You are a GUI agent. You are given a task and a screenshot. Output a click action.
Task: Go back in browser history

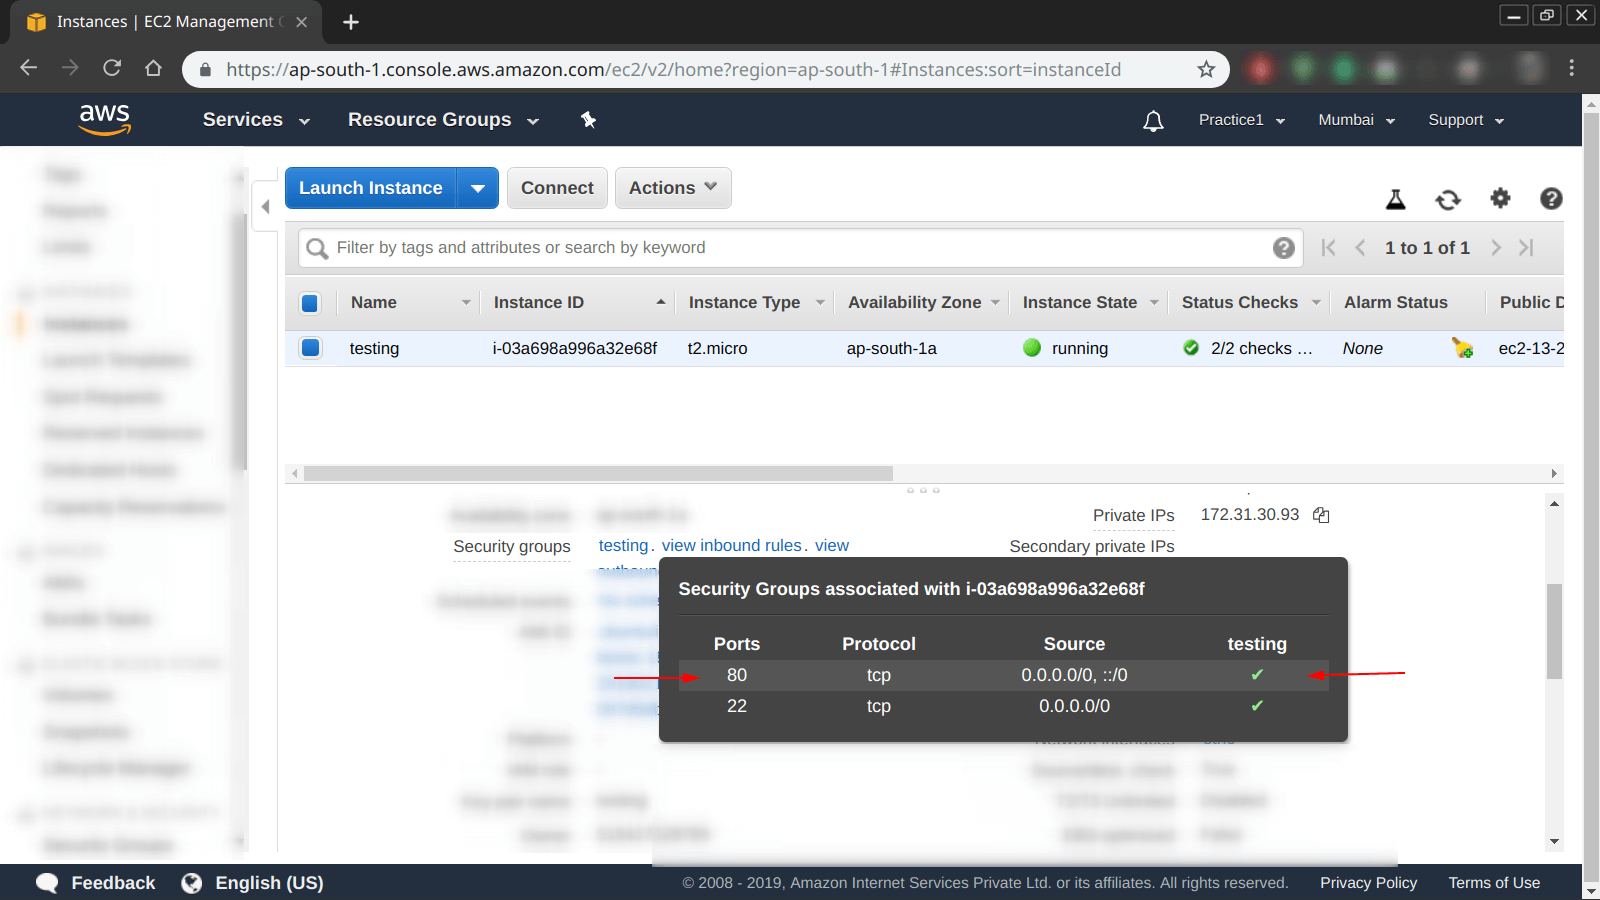[x=29, y=68]
